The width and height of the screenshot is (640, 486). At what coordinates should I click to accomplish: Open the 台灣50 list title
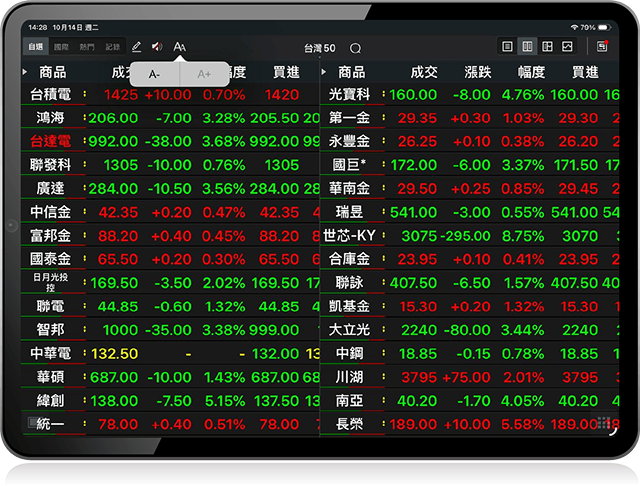click(320, 49)
